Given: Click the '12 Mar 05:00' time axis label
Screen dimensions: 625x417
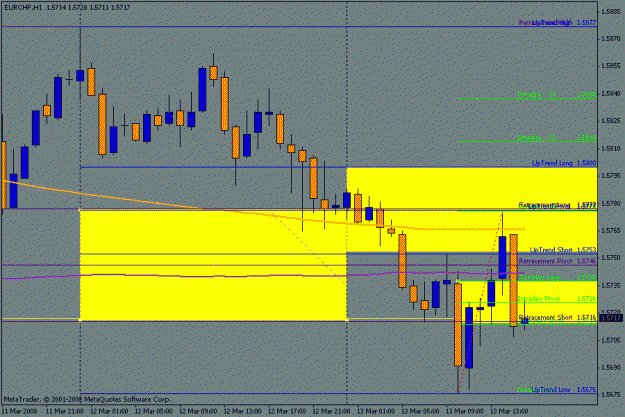Looking at the screenshot, I should pos(153,411).
